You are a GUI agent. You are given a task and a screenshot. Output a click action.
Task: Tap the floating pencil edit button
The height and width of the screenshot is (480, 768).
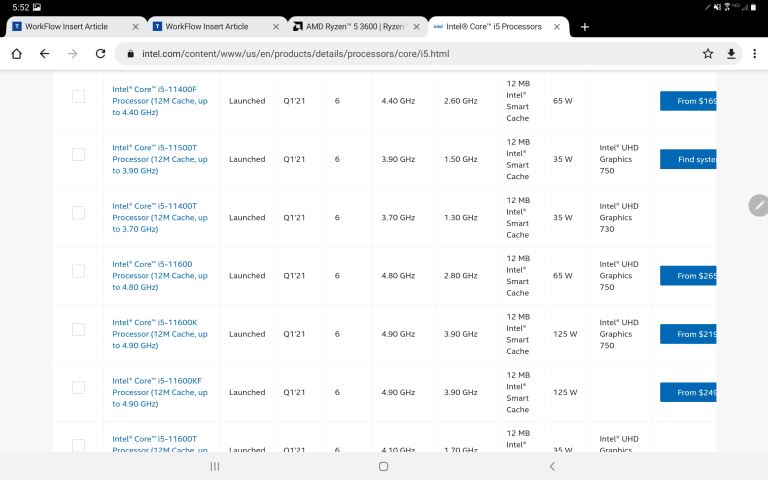click(x=759, y=205)
